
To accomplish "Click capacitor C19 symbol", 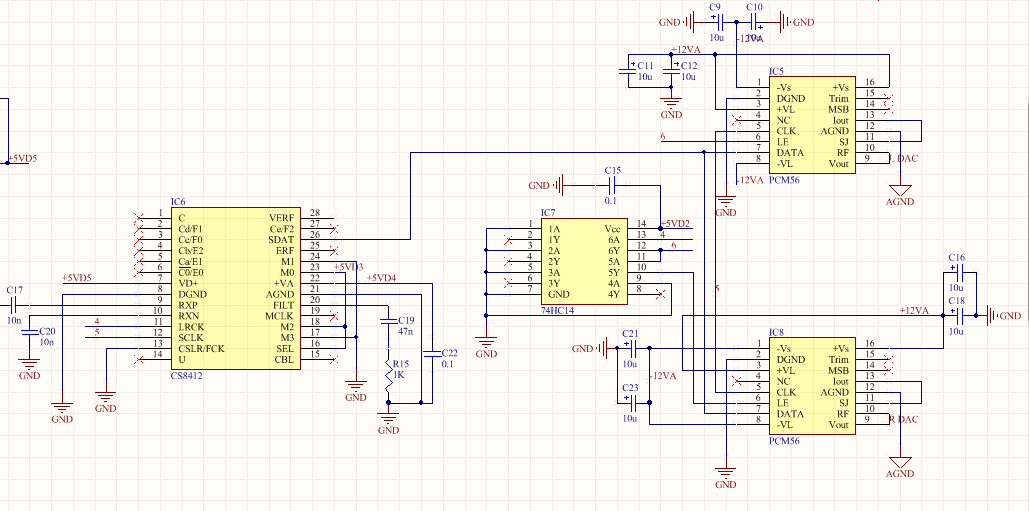I will pos(388,321).
